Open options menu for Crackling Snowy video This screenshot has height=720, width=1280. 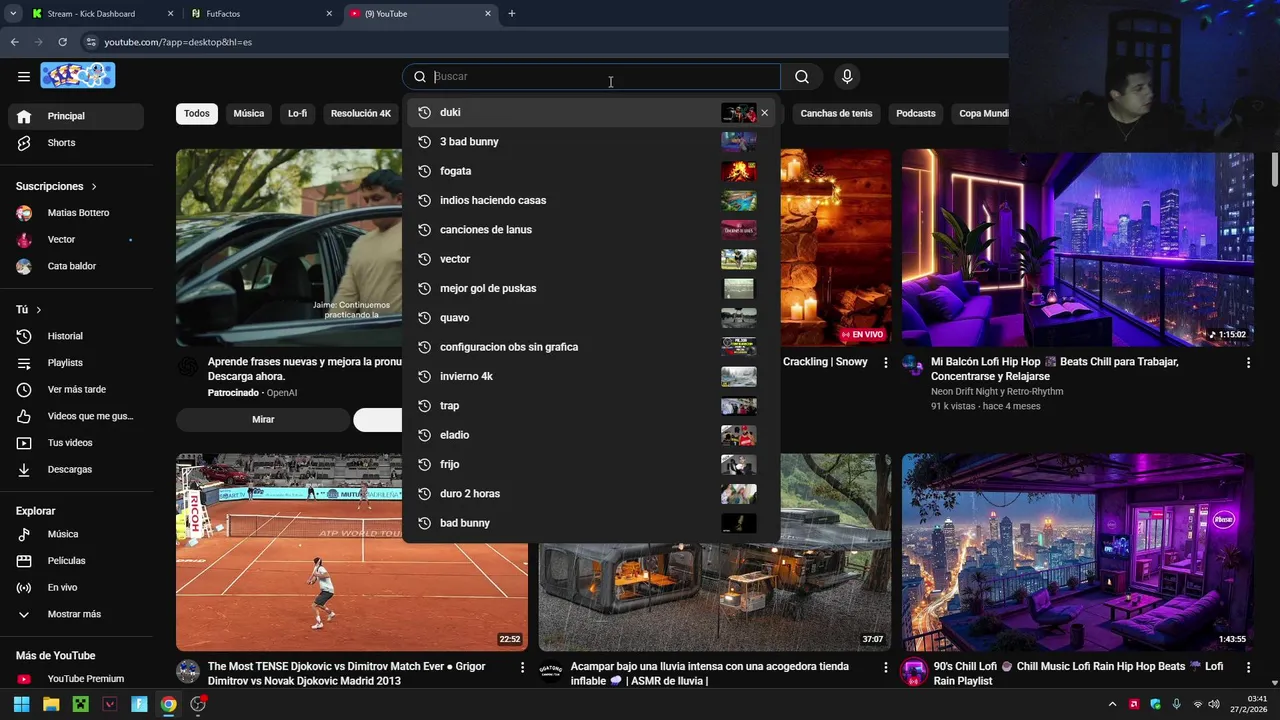coord(885,363)
